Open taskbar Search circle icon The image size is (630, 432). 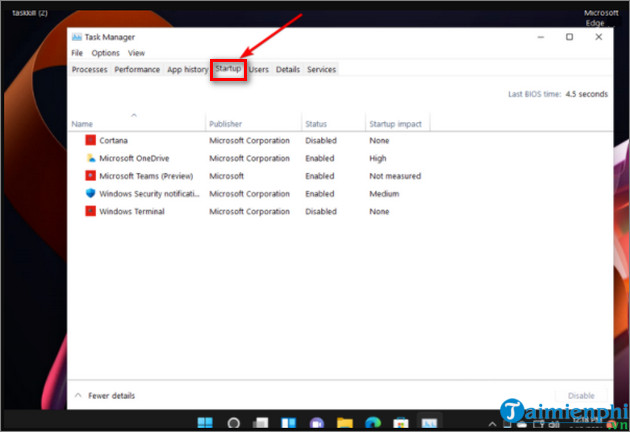click(233, 423)
